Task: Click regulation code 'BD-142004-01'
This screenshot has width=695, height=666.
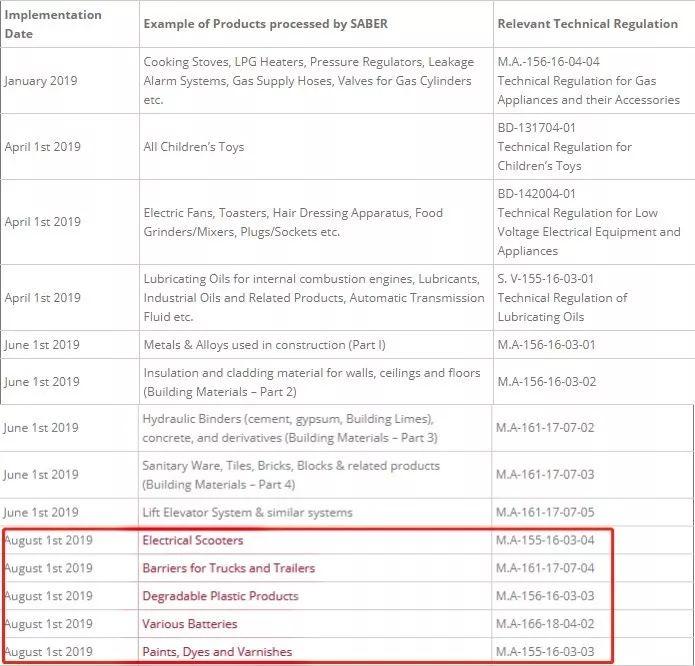Action: tap(536, 194)
